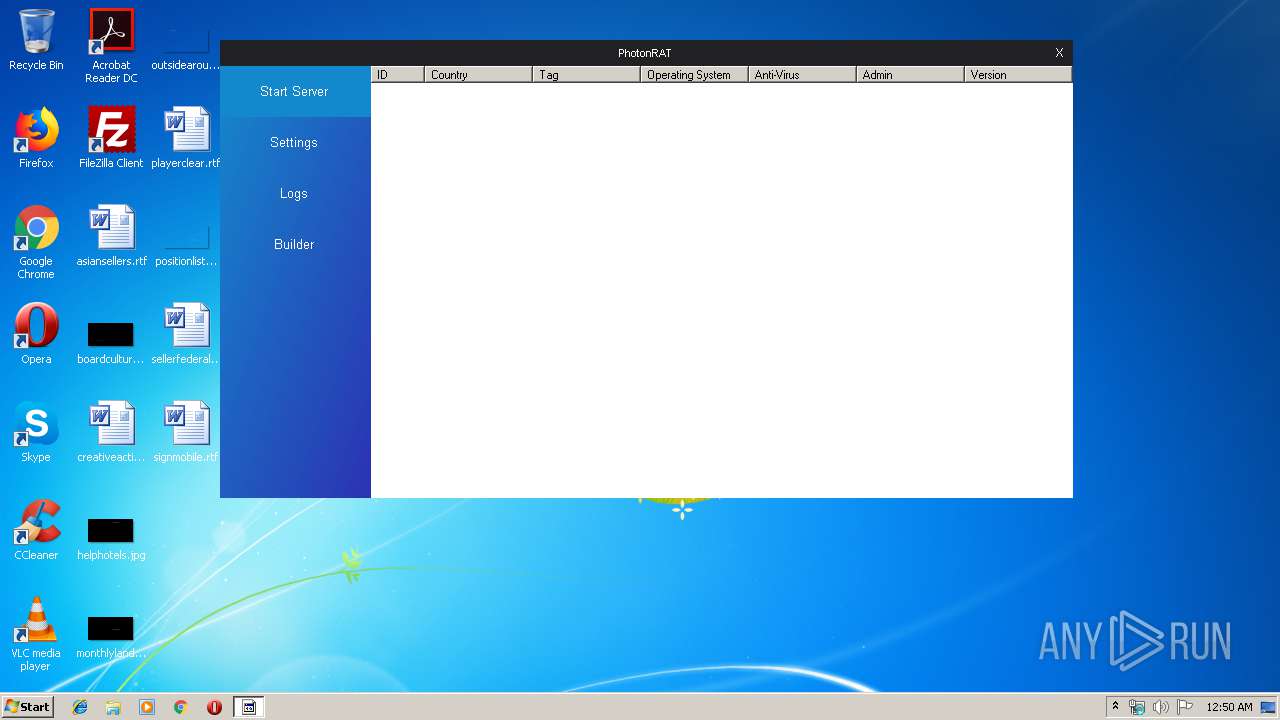Select the CCleaner desktop icon
Viewport: 1280px width, 720px height.
36,531
